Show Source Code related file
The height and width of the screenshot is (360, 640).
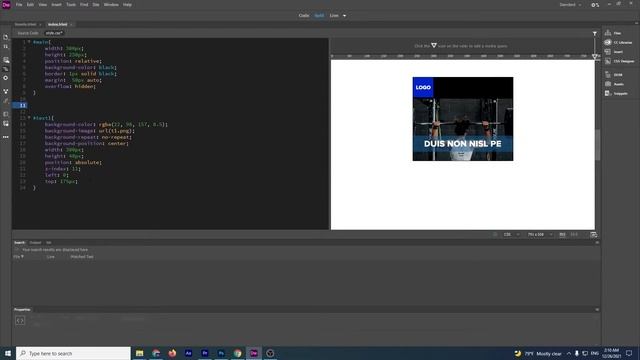(28, 33)
